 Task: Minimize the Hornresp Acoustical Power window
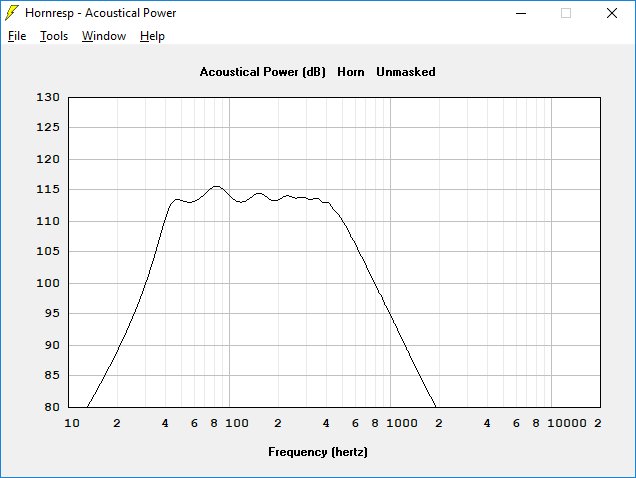[x=521, y=13]
